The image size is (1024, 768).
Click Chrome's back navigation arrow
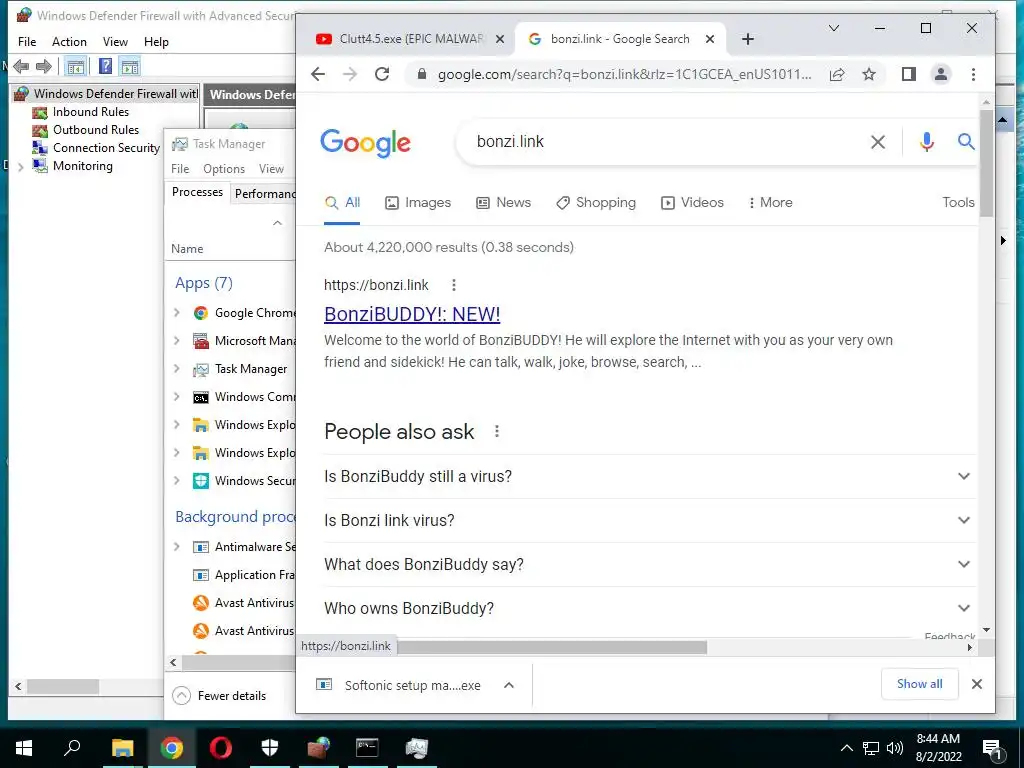coord(318,74)
